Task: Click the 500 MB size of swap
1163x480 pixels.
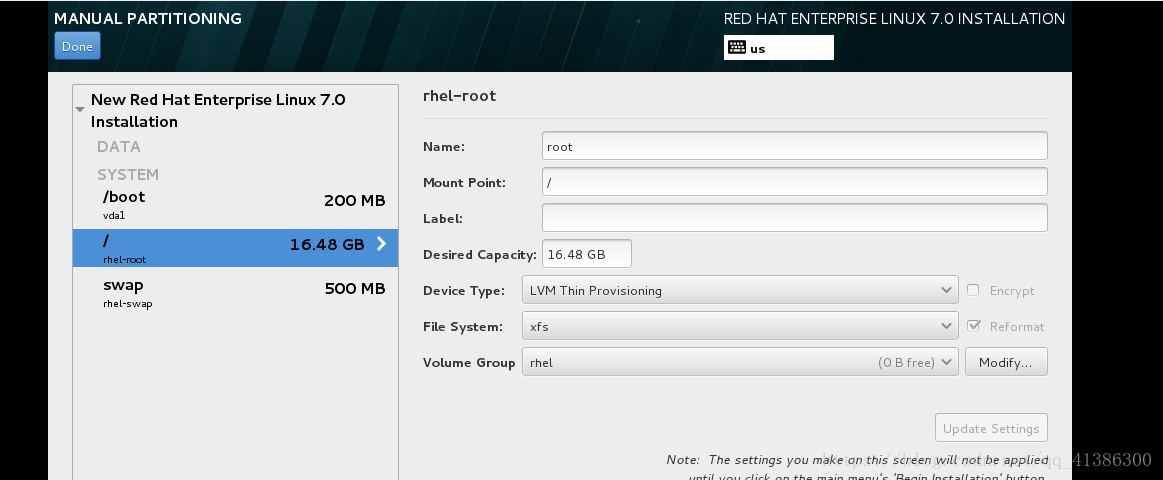Action: [x=355, y=289]
